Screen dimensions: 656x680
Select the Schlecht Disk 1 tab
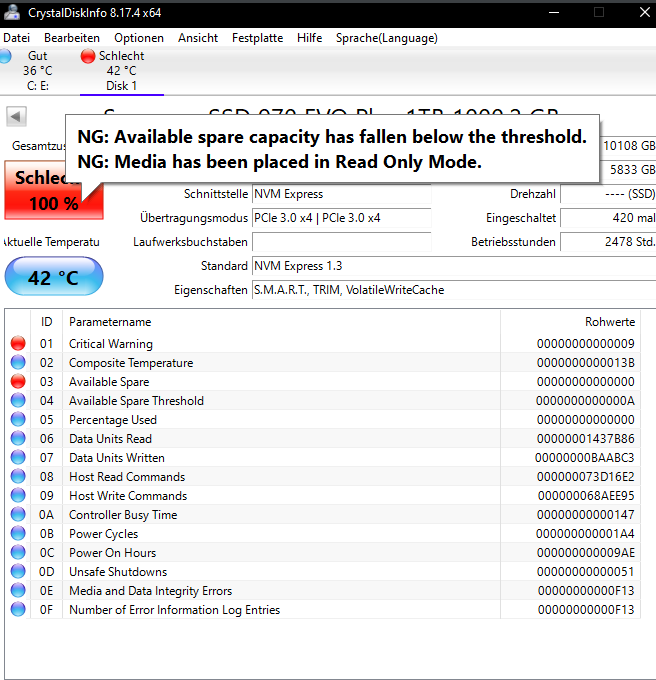pyautogui.click(x=122, y=71)
